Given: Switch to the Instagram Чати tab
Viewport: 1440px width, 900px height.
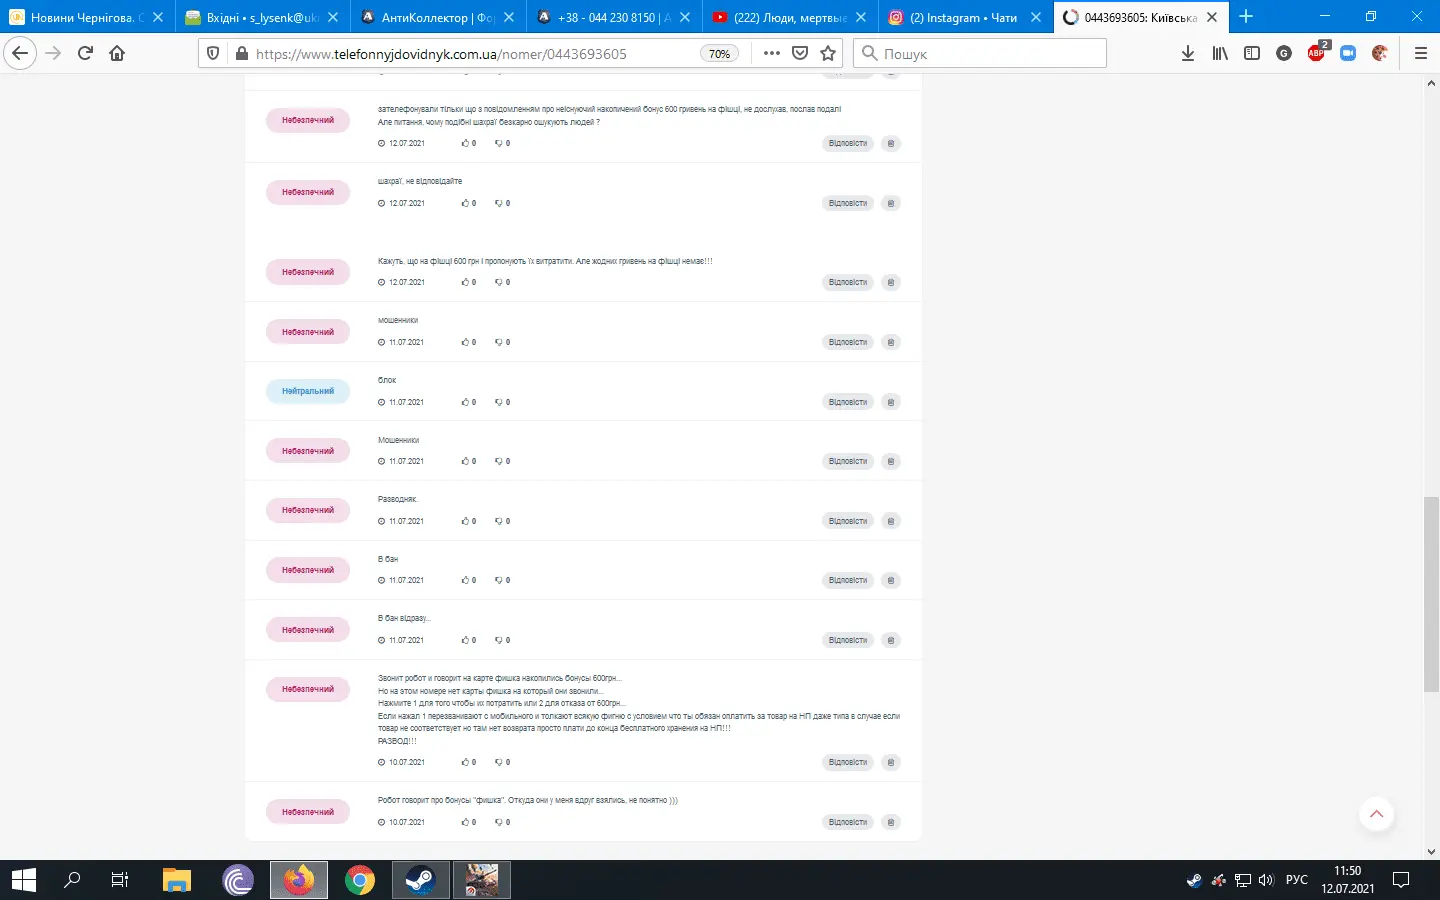Looking at the screenshot, I should click(x=964, y=17).
